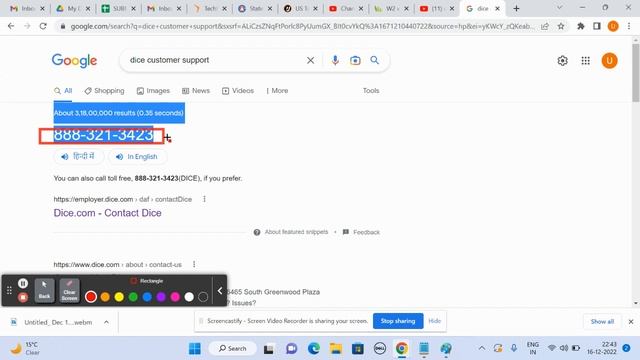Choose the green pen color
640x360 pixels.
click(x=133, y=297)
